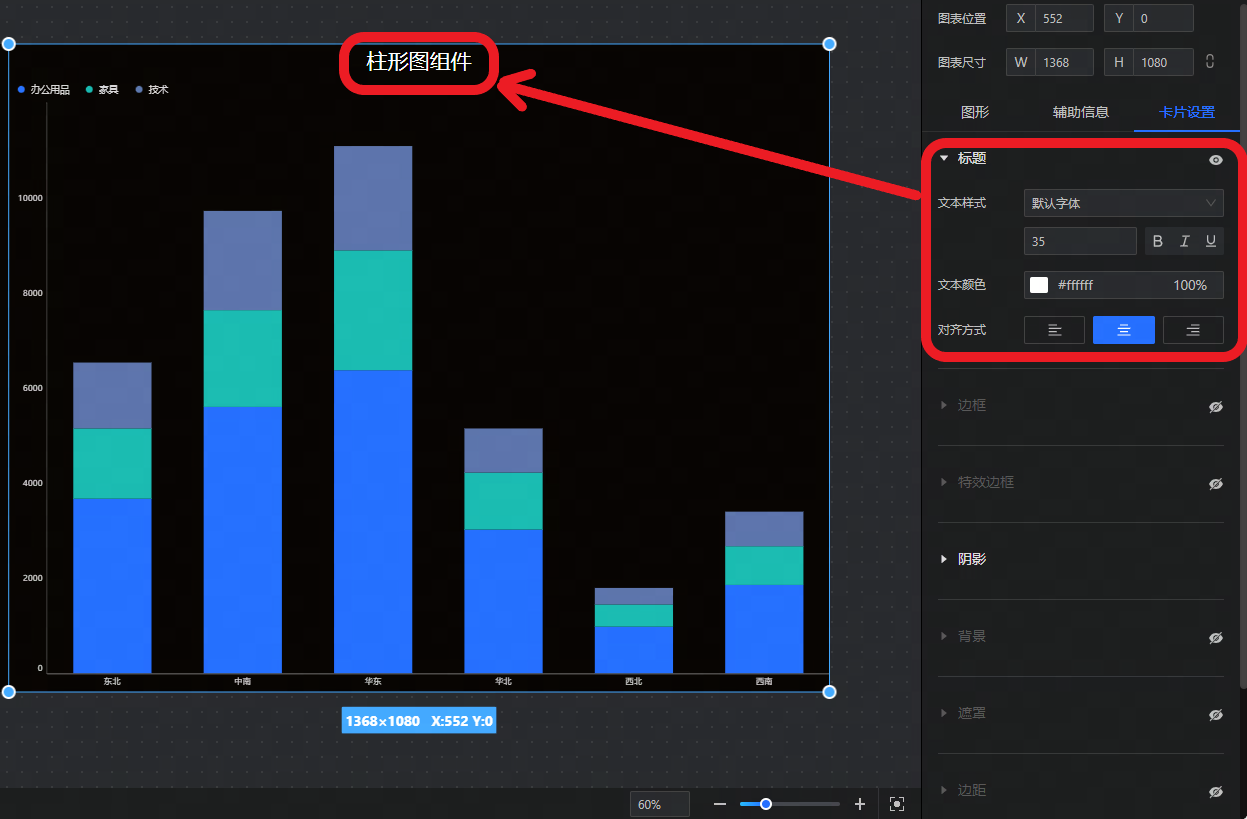This screenshot has height=819, width=1247.
Task: Hide the 标题 title section
Action: coord(1215,159)
